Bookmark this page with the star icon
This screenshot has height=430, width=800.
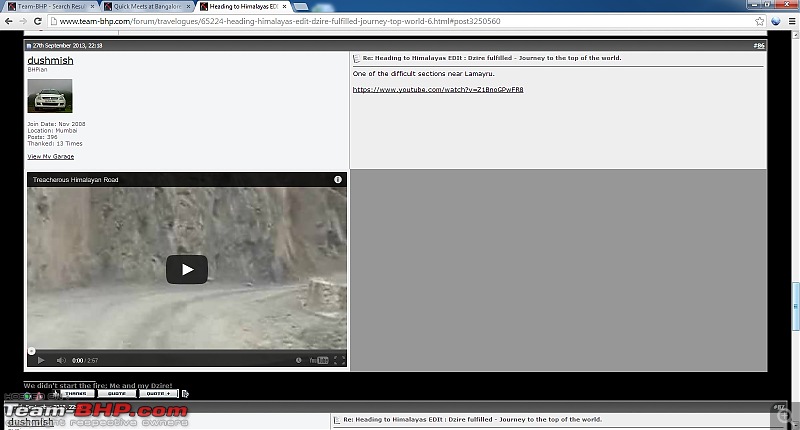coord(760,21)
